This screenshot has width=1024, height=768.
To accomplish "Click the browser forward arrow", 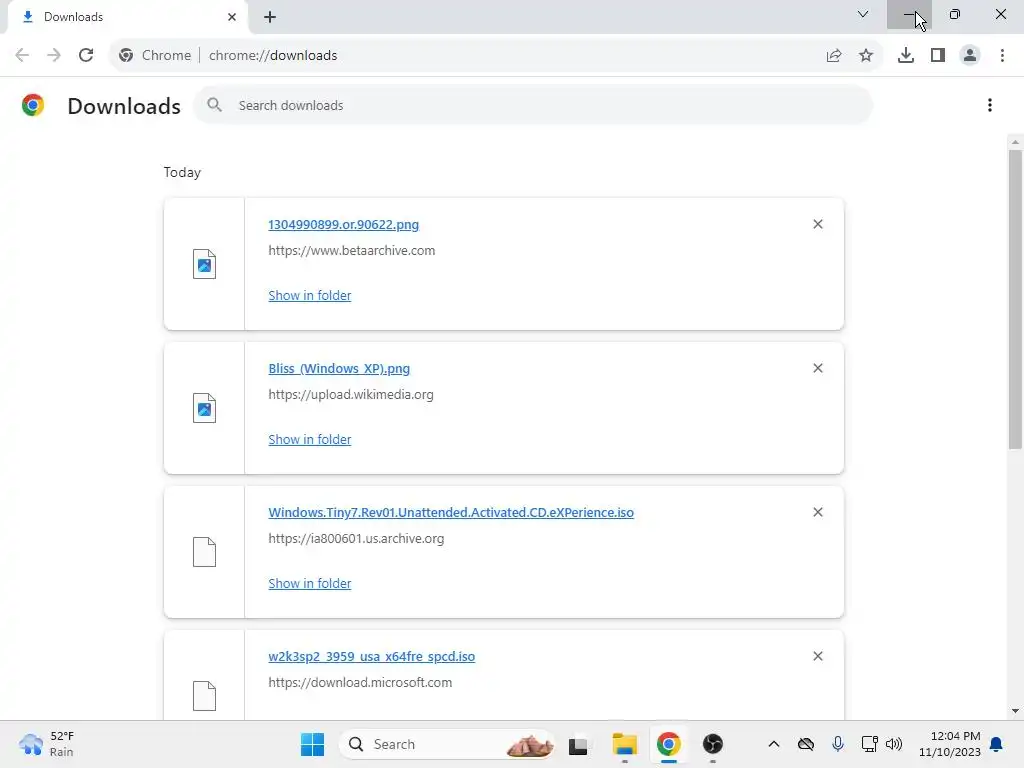I will pos(54,55).
